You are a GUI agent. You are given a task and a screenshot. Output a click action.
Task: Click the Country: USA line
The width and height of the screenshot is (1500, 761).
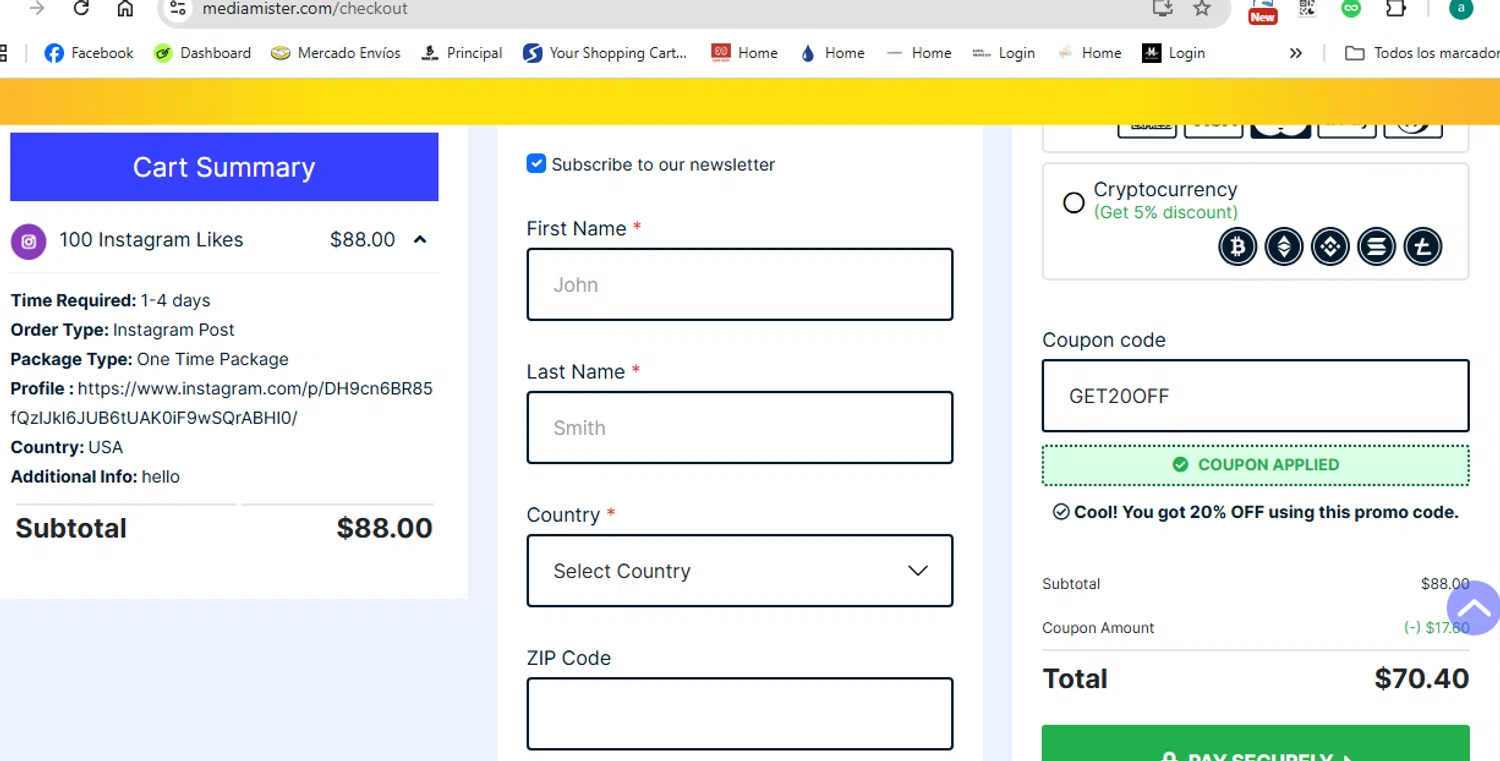tap(66, 447)
